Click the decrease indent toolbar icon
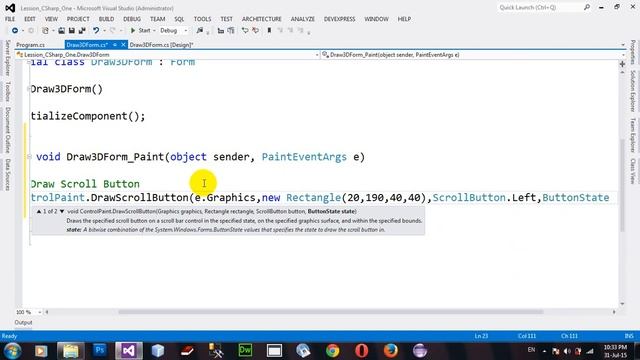640x360 pixels. point(221,31)
